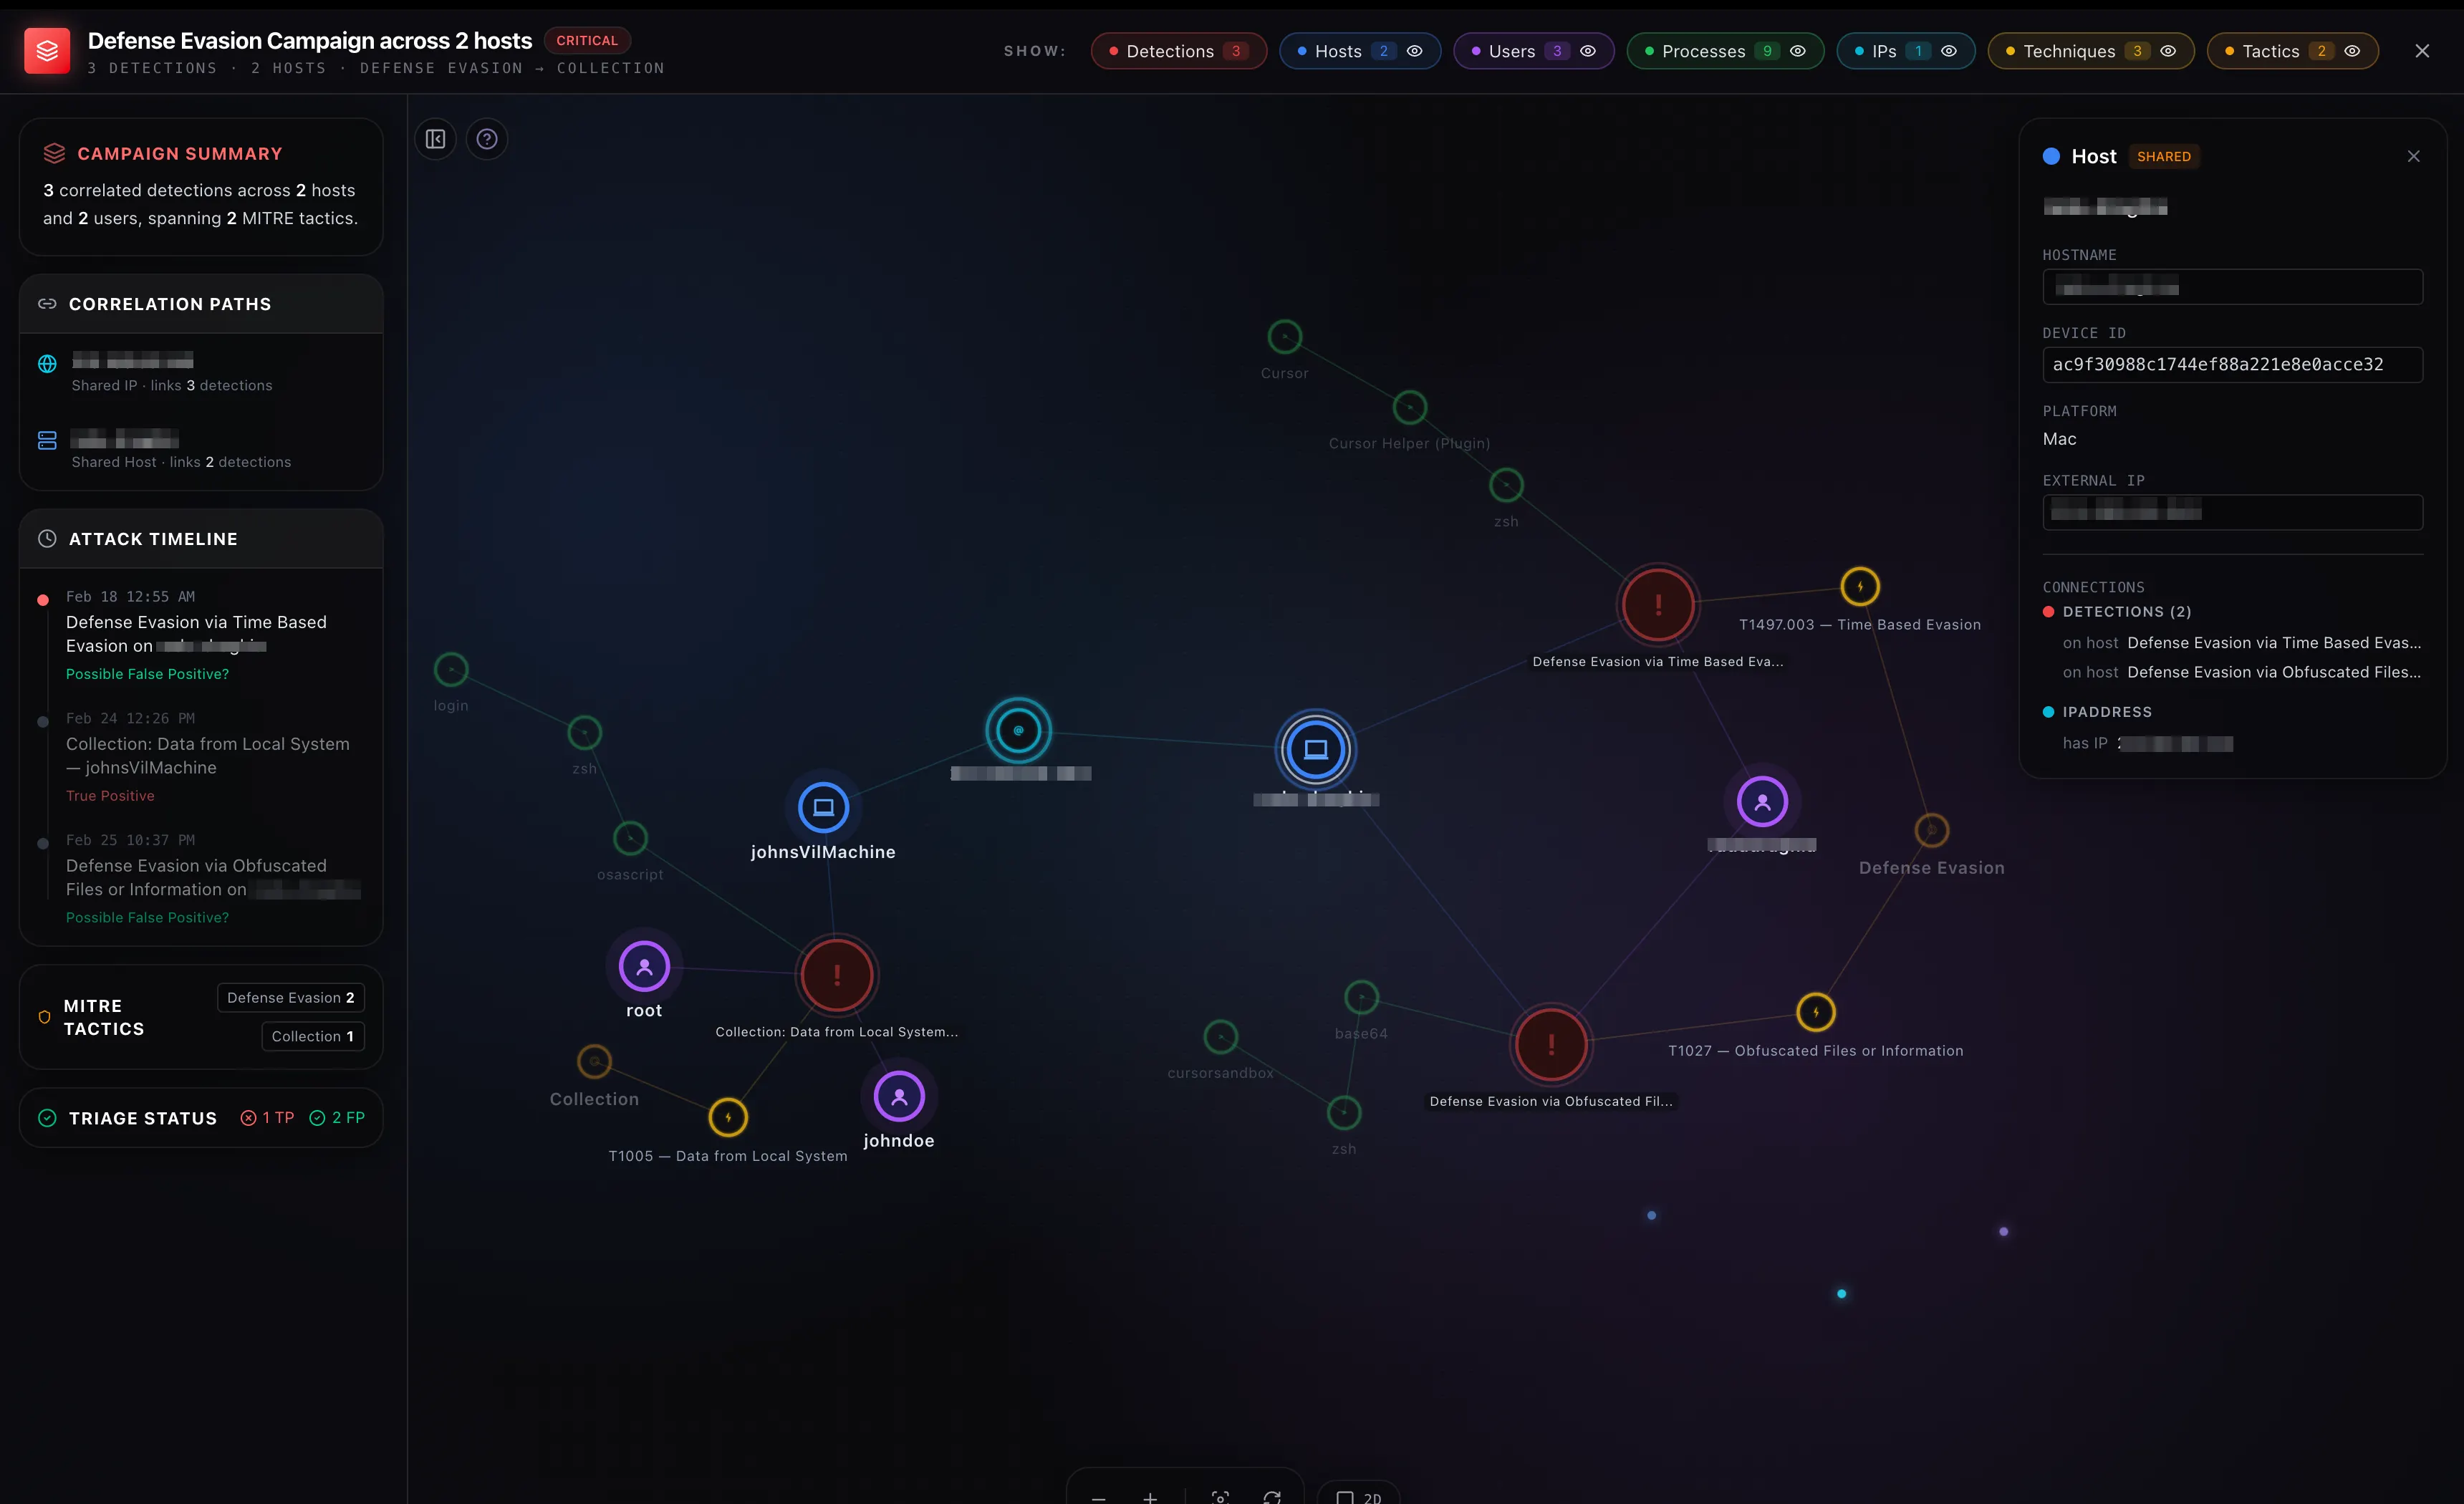2464x1504 pixels.
Task: Toggle Techniques visibility with the eye icon
Action: (2167, 50)
